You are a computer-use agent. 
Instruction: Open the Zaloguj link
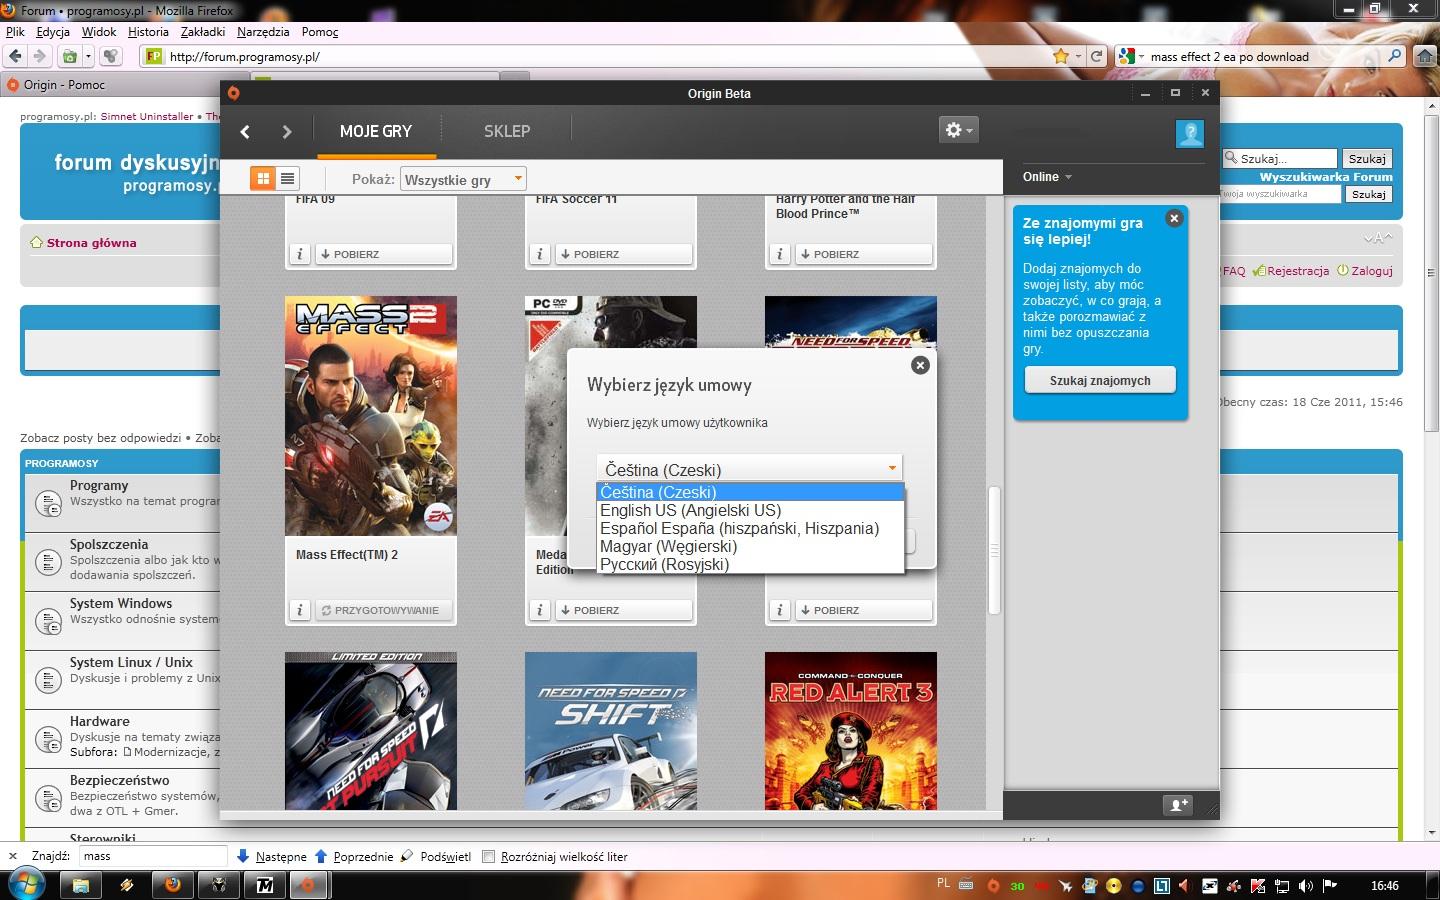tap(1371, 271)
